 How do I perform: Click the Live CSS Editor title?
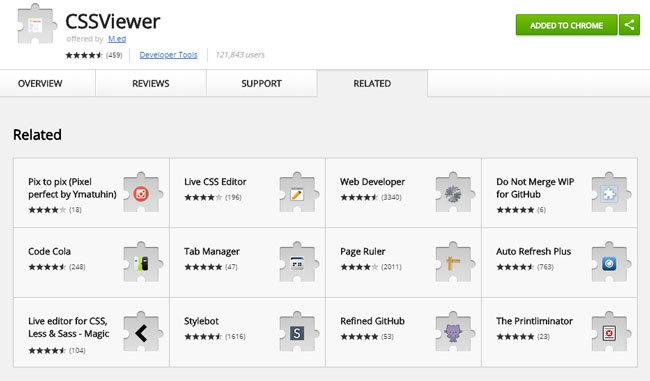(215, 182)
